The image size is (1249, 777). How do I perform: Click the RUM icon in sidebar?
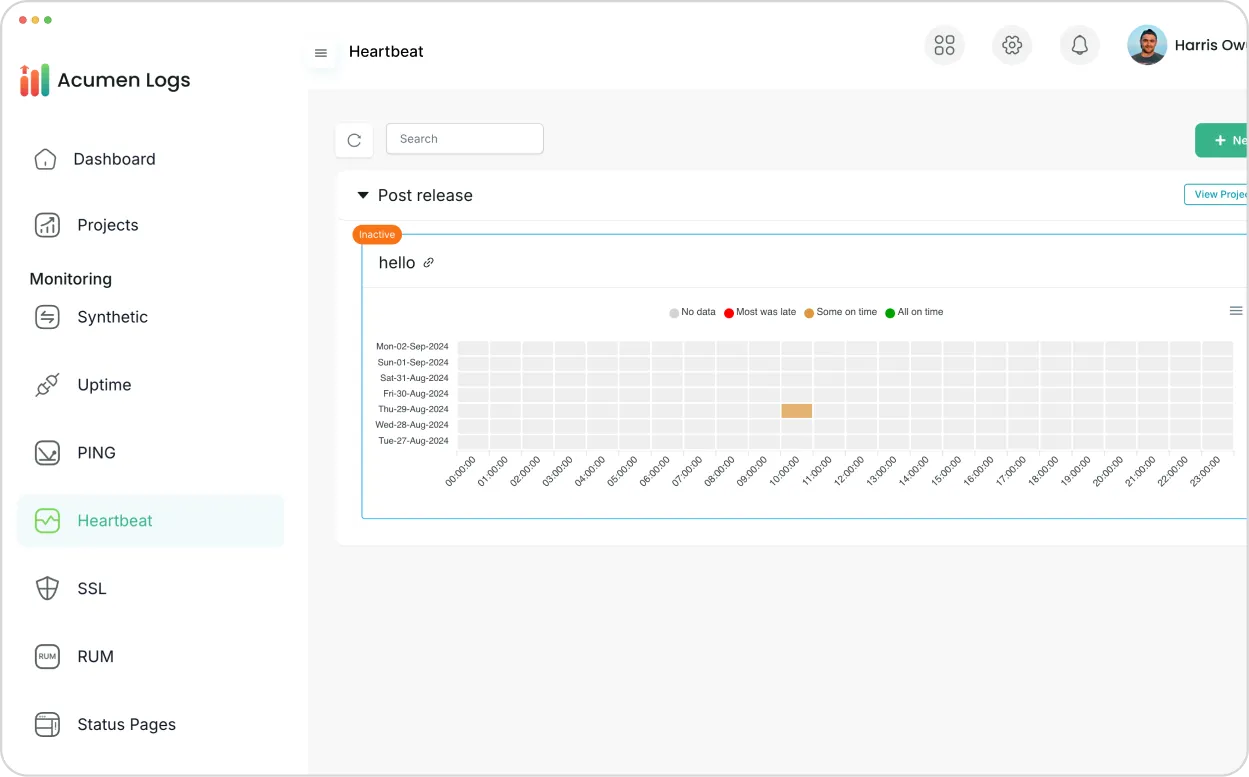[47, 657]
